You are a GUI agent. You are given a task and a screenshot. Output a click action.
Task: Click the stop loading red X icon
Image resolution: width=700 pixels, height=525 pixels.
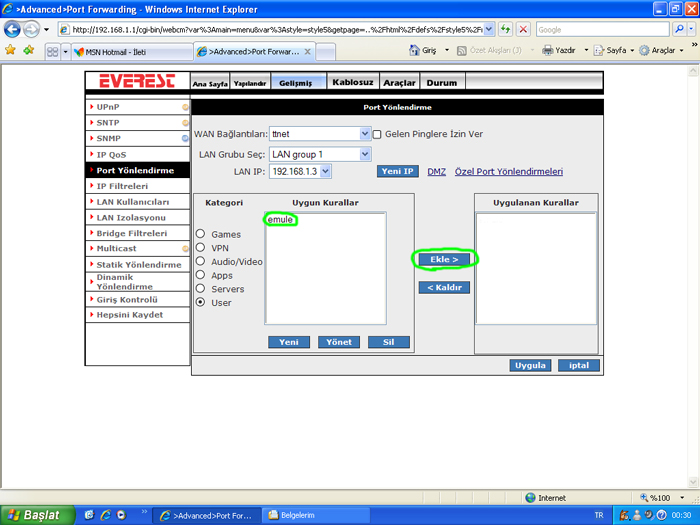(x=523, y=29)
